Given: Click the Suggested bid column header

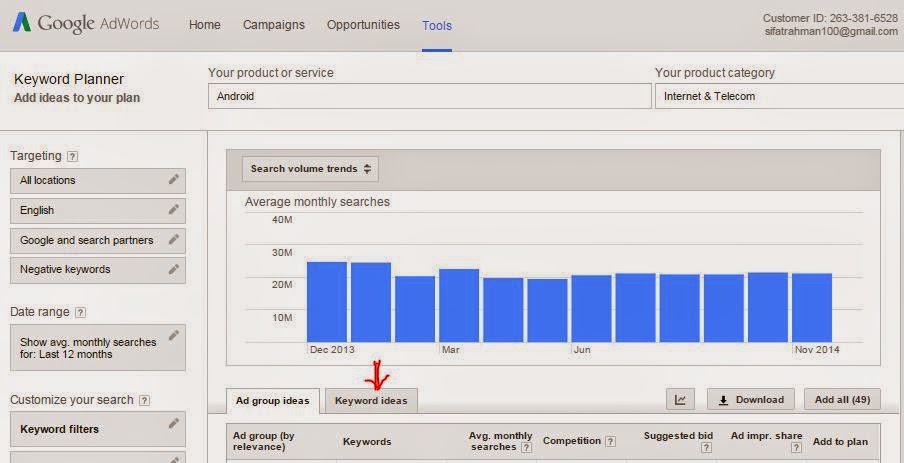Looking at the screenshot, I should (x=679, y=436).
